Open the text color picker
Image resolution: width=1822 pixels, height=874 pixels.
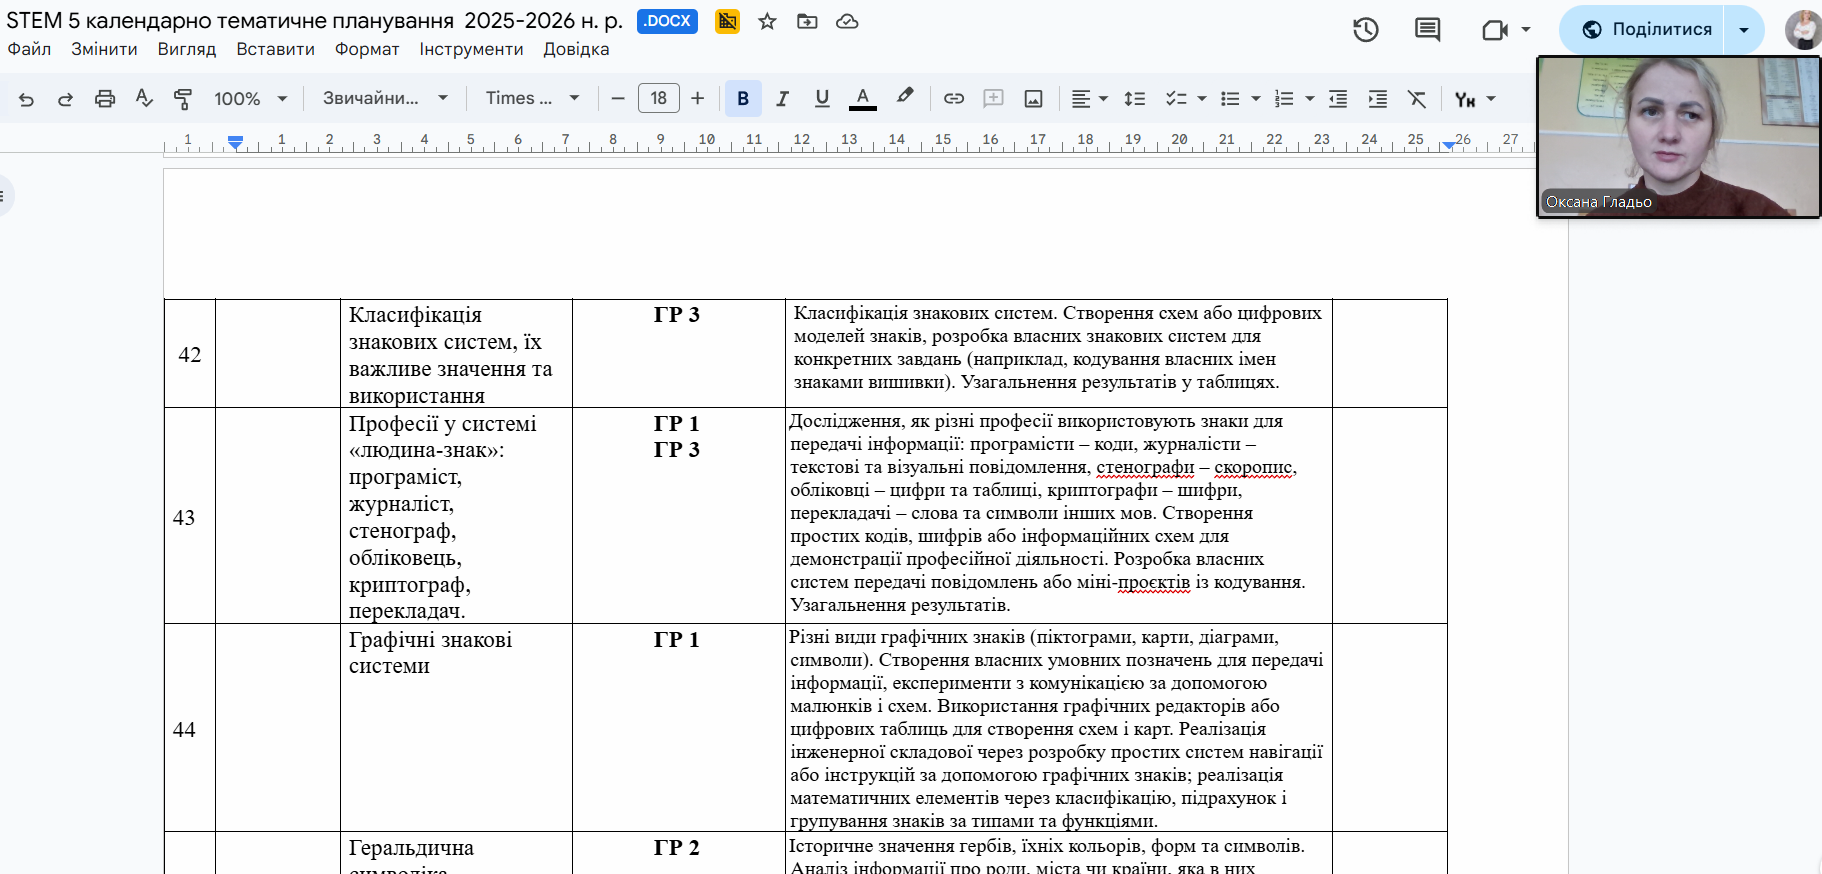[x=862, y=99]
